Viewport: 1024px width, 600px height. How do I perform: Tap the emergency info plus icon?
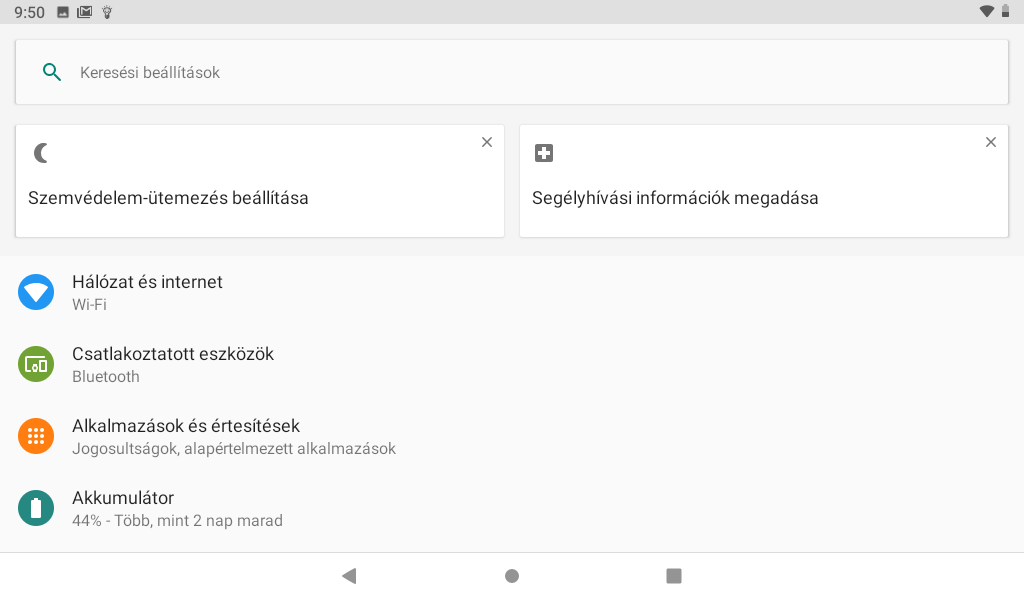click(544, 153)
